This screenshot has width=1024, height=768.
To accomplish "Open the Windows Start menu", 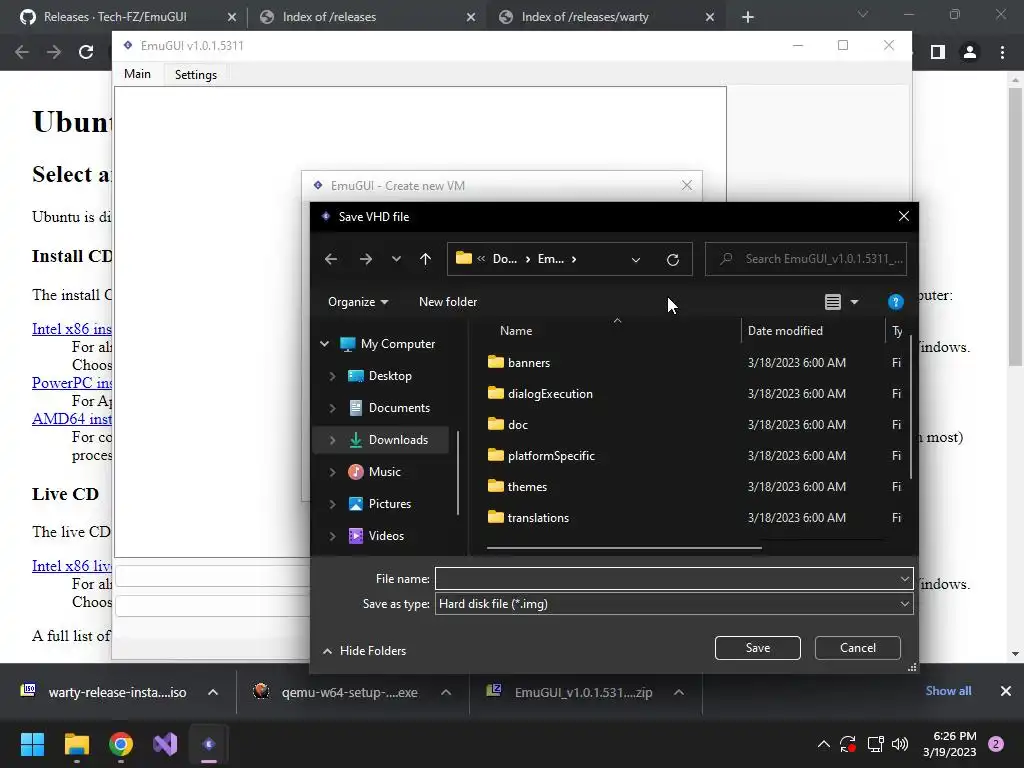I will pyautogui.click(x=32, y=744).
